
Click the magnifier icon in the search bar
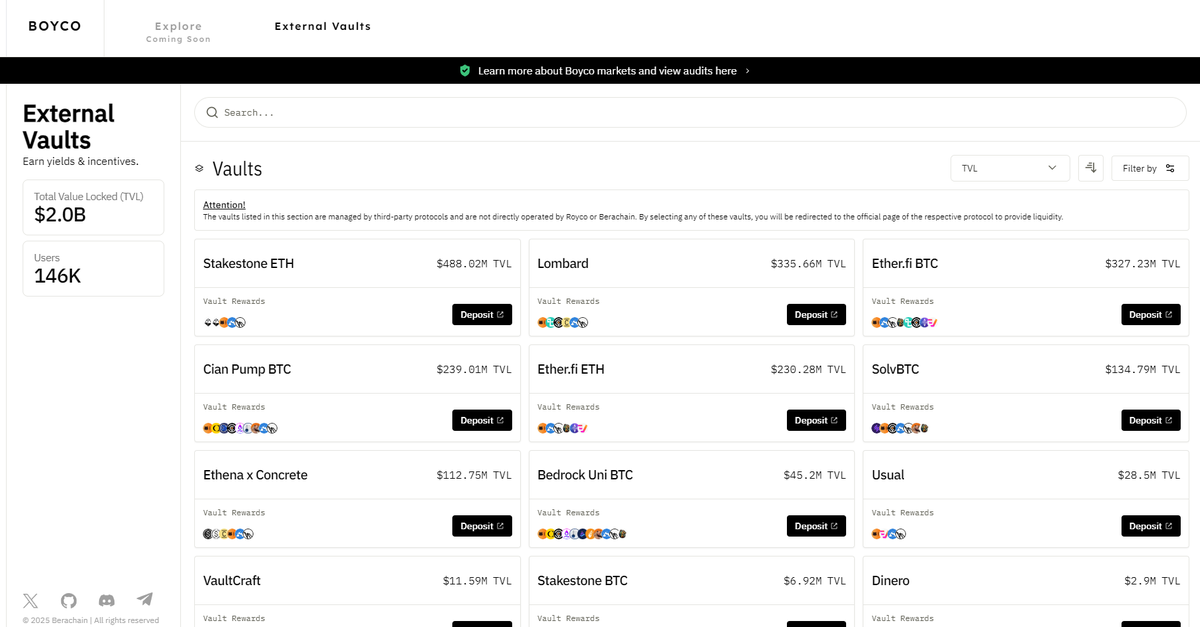point(212,113)
